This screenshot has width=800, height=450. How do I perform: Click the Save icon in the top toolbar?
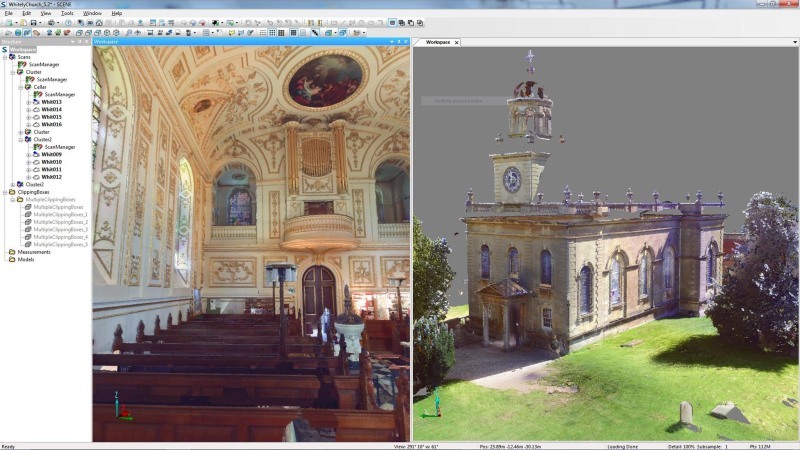(x=34, y=23)
